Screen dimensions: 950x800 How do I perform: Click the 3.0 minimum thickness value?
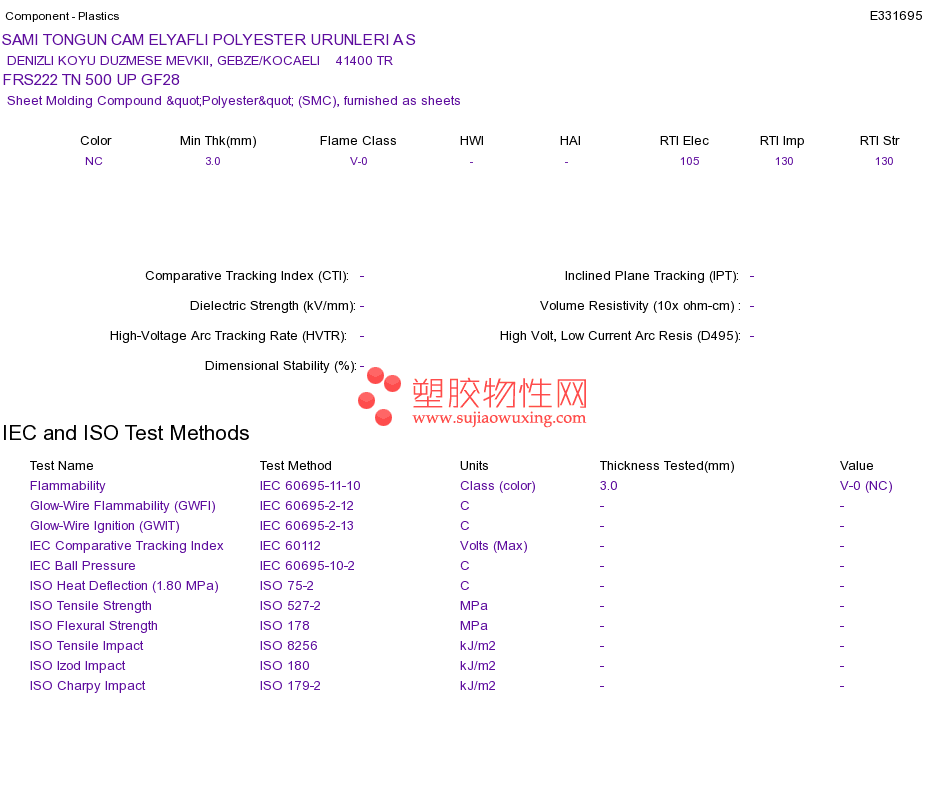tap(213, 161)
